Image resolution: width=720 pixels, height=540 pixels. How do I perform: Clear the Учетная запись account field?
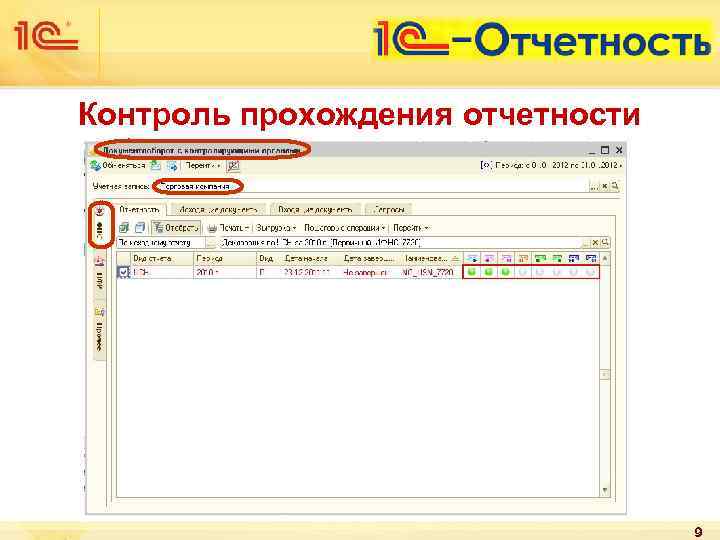(605, 186)
